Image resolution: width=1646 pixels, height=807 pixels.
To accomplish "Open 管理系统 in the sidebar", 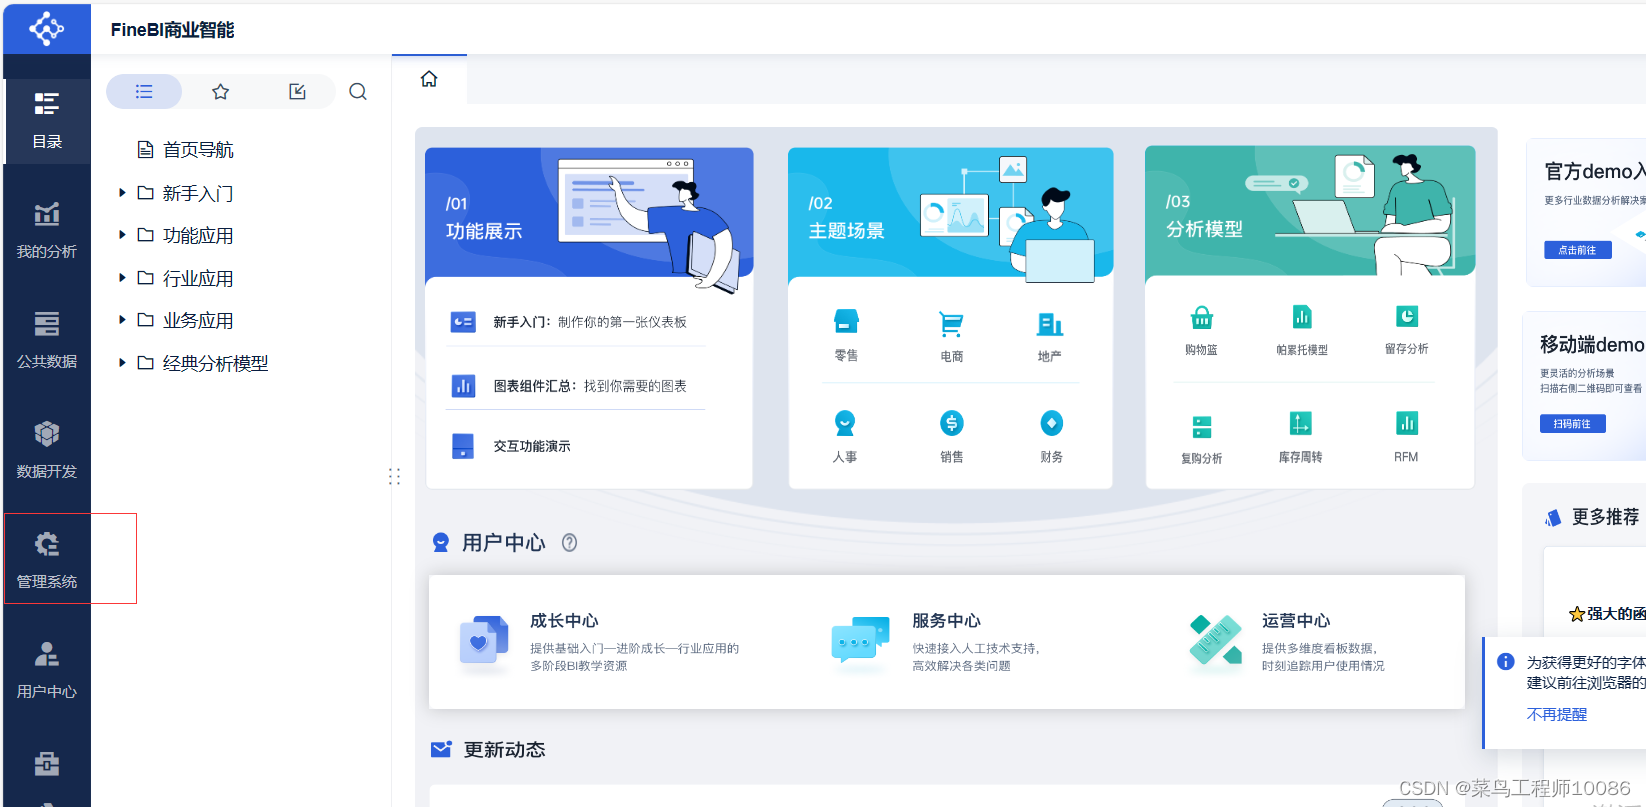I will pos(47,560).
